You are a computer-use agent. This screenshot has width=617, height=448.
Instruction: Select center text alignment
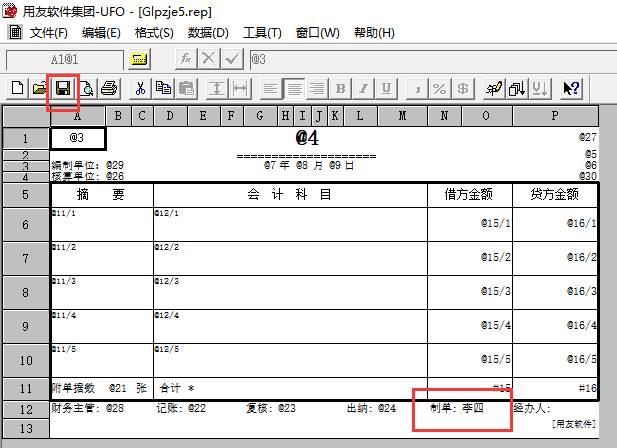tap(293, 89)
